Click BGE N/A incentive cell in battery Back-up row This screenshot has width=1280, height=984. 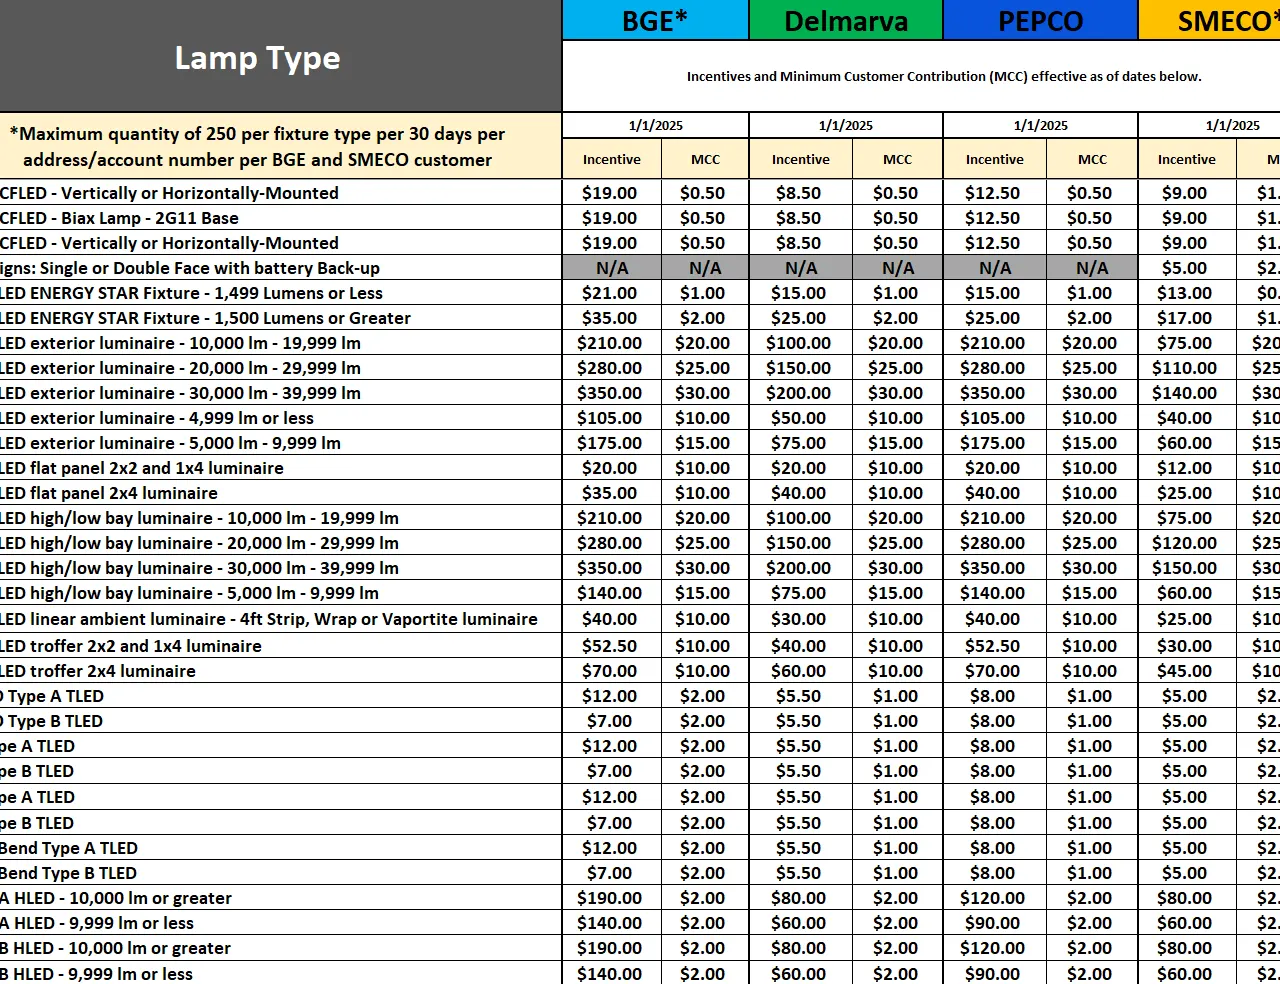pos(612,268)
